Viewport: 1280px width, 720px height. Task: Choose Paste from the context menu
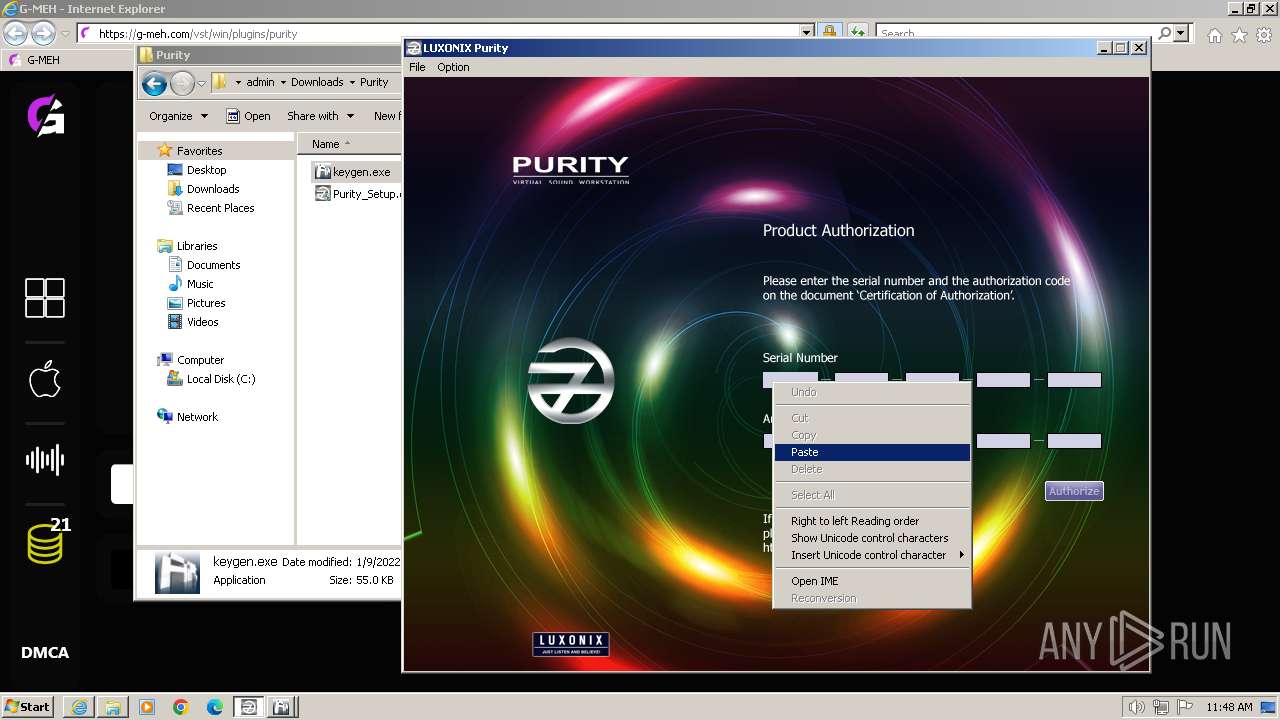pos(872,452)
